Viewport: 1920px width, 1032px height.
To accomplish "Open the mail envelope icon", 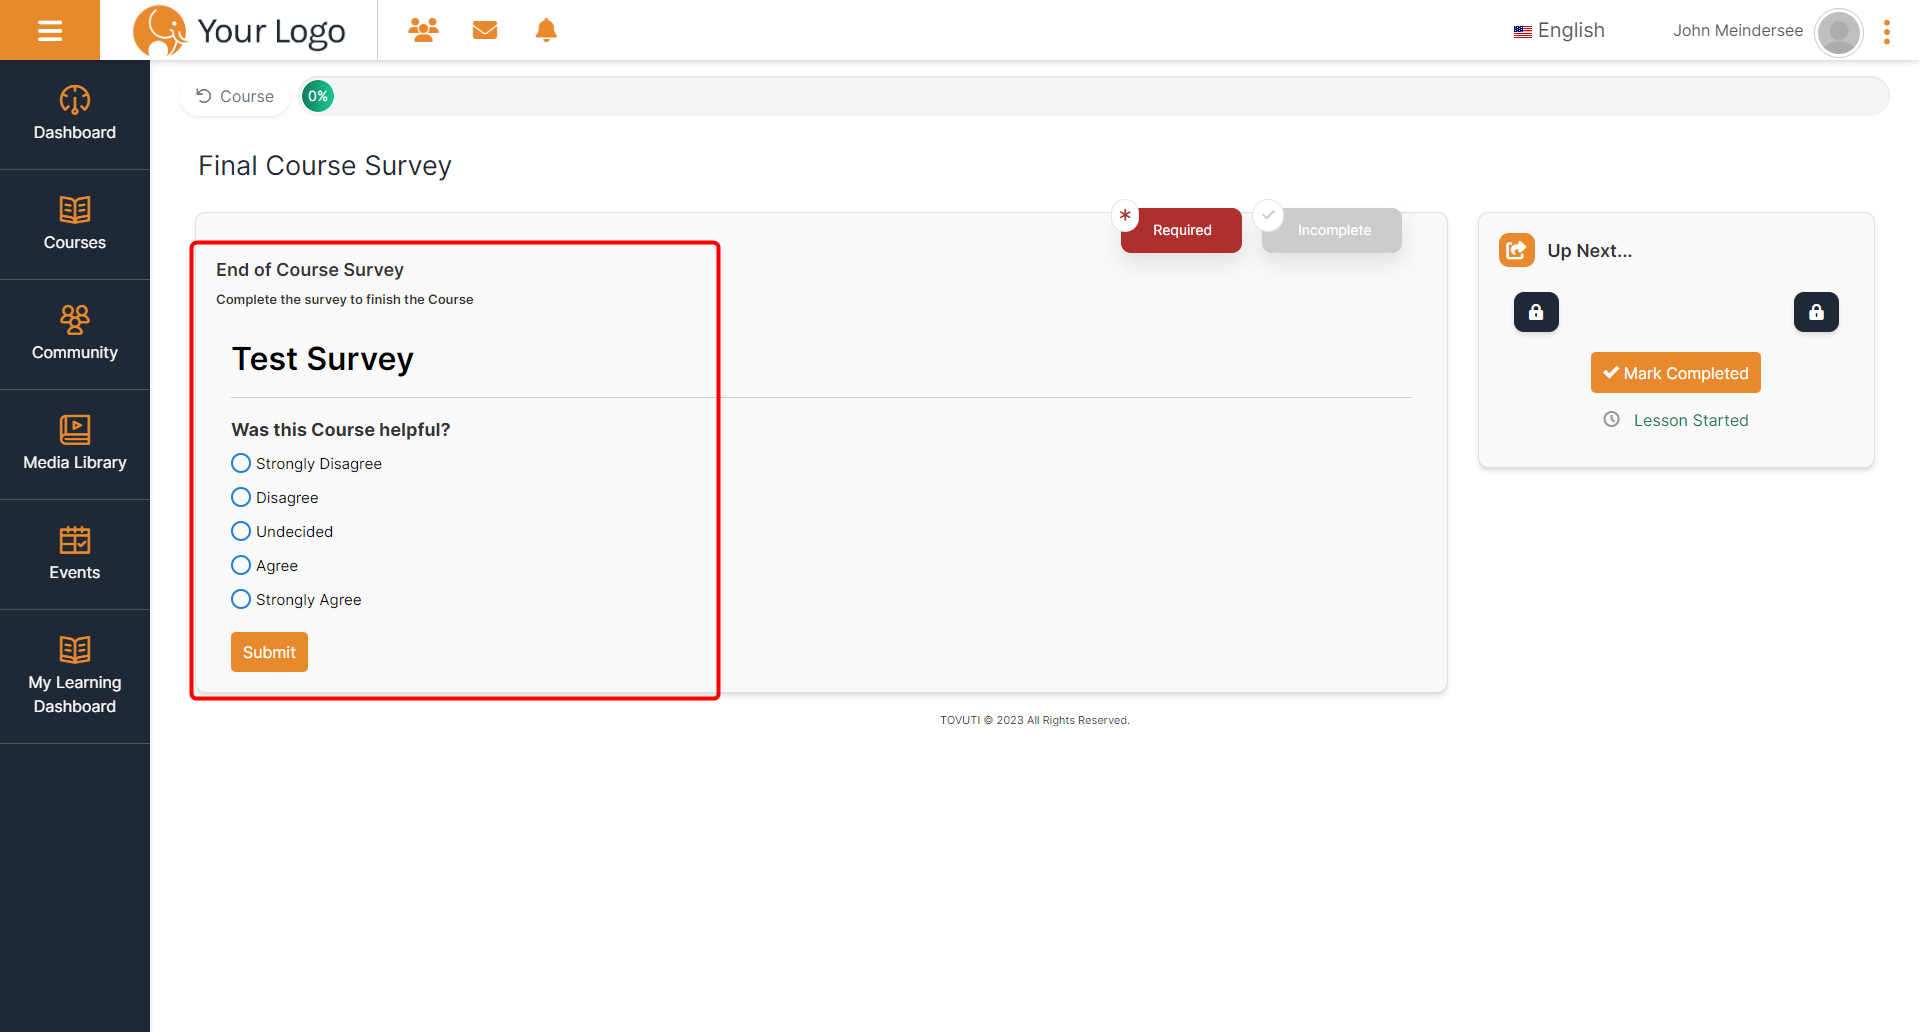I will click(x=485, y=30).
